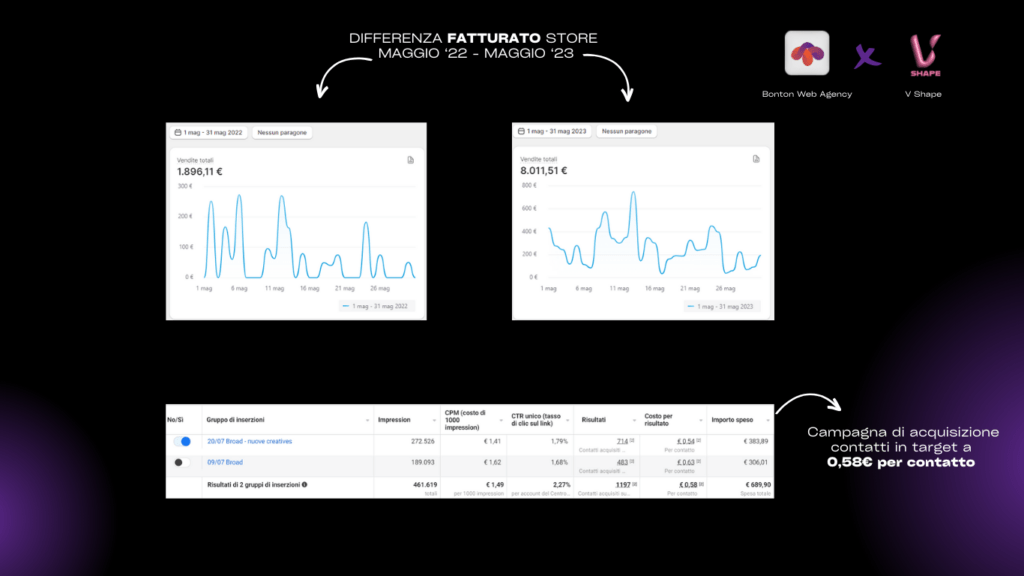Open the report icon in the 2023 sales chart

tap(756, 159)
